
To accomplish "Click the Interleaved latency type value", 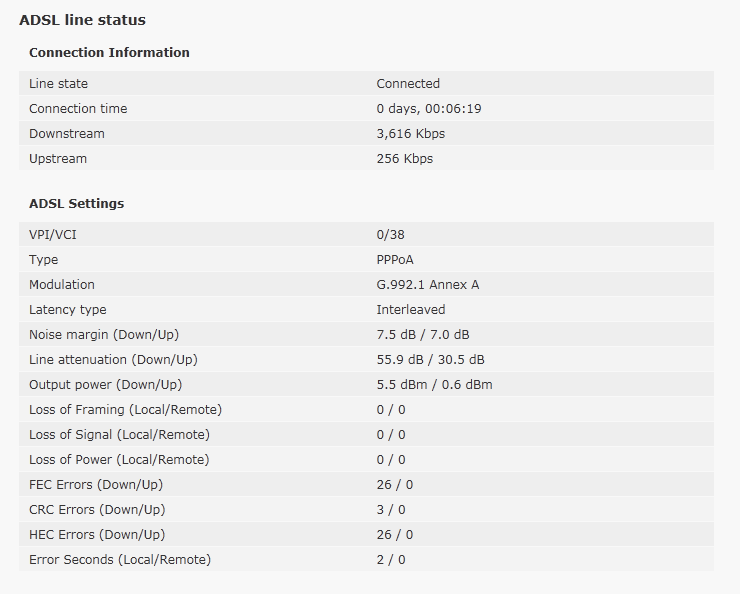I will pyautogui.click(x=410, y=310).
